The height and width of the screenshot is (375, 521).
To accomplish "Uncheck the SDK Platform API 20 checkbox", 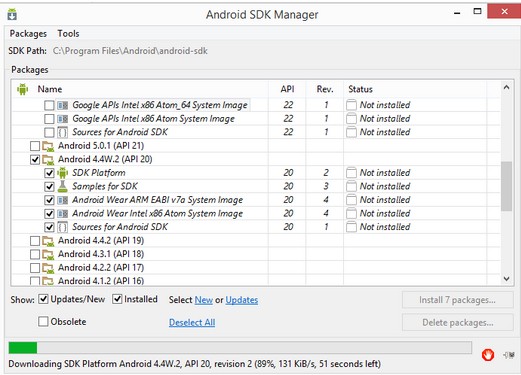I will tap(49, 173).
